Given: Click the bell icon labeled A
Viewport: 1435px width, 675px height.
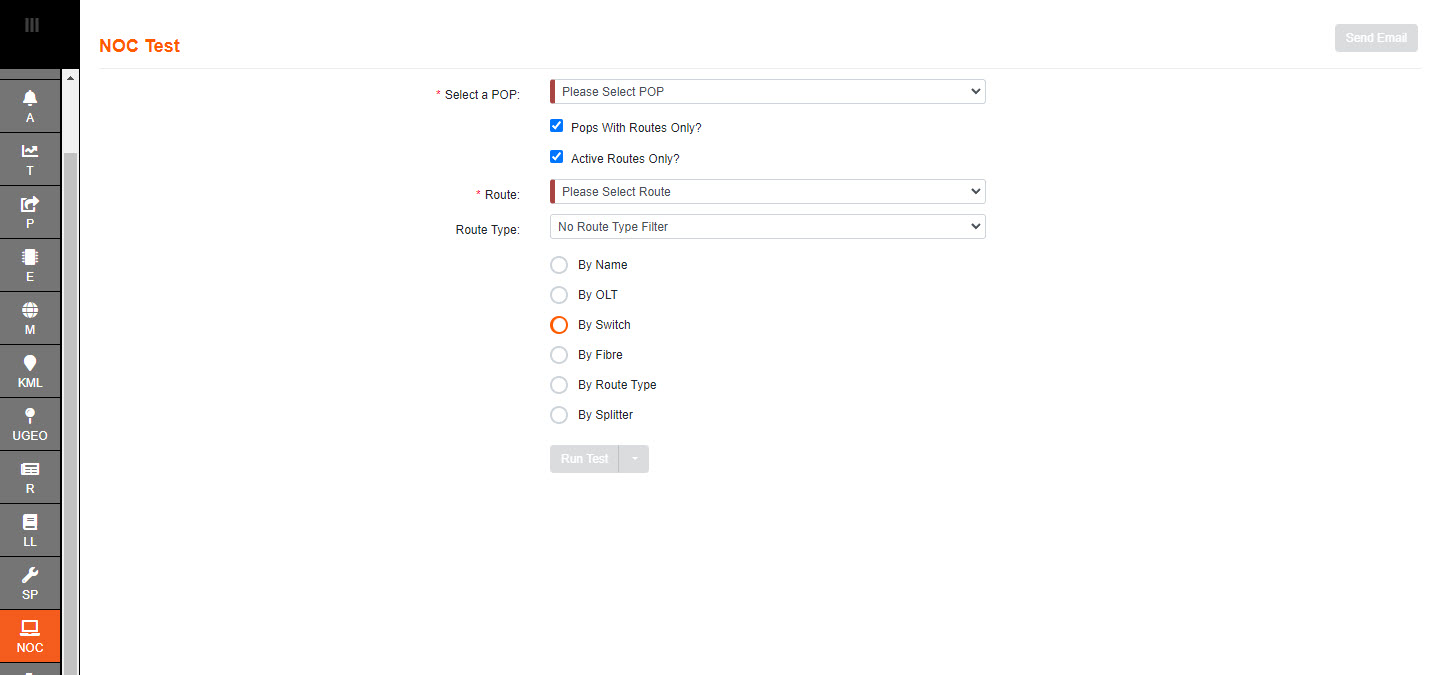Looking at the screenshot, I should (30, 105).
